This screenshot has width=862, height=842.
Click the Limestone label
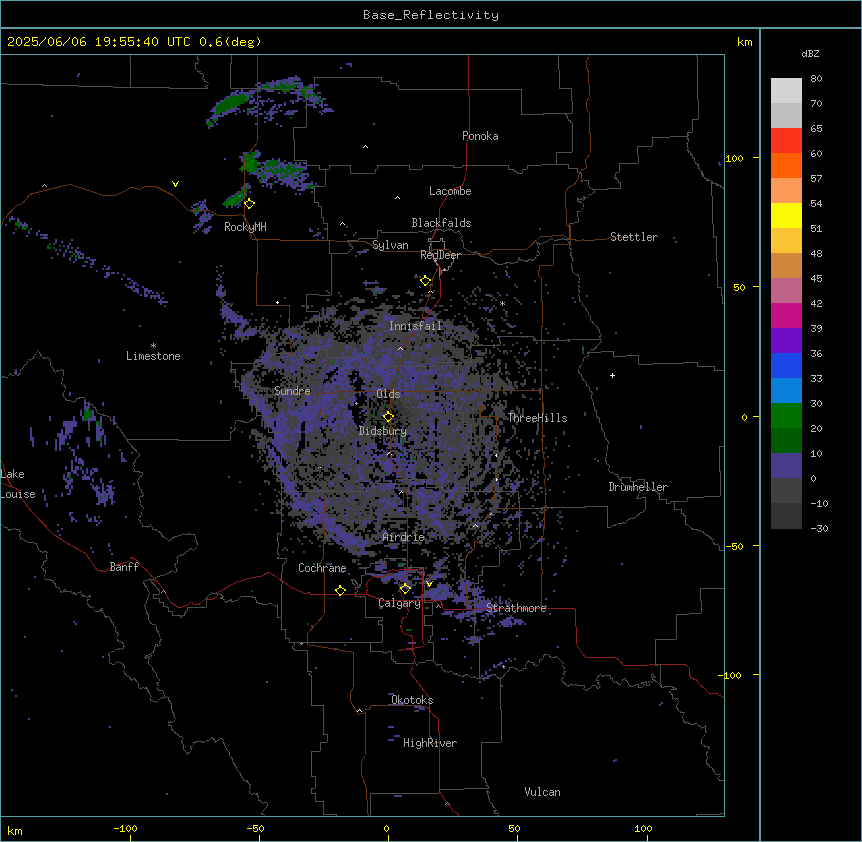point(153,356)
